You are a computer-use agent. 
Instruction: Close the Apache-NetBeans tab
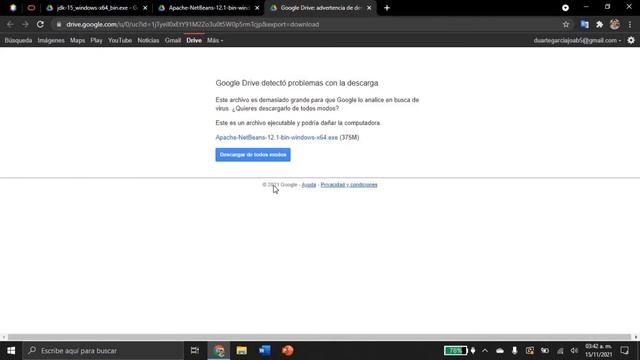(257, 8)
